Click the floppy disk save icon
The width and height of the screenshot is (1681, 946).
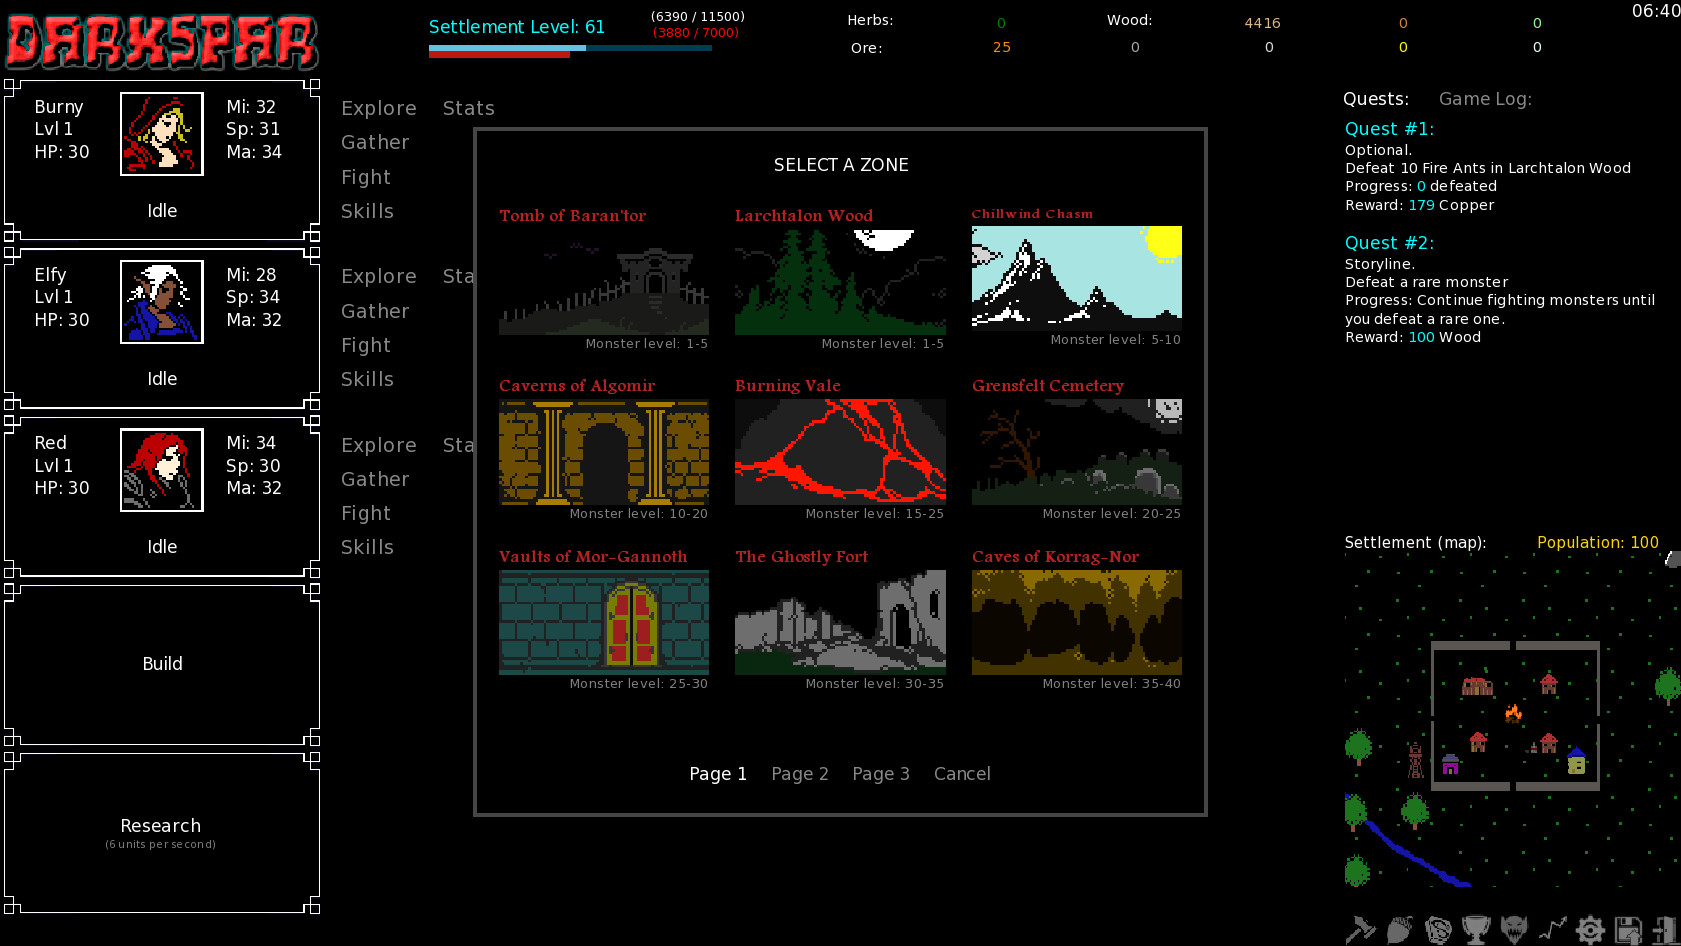pos(1628,929)
